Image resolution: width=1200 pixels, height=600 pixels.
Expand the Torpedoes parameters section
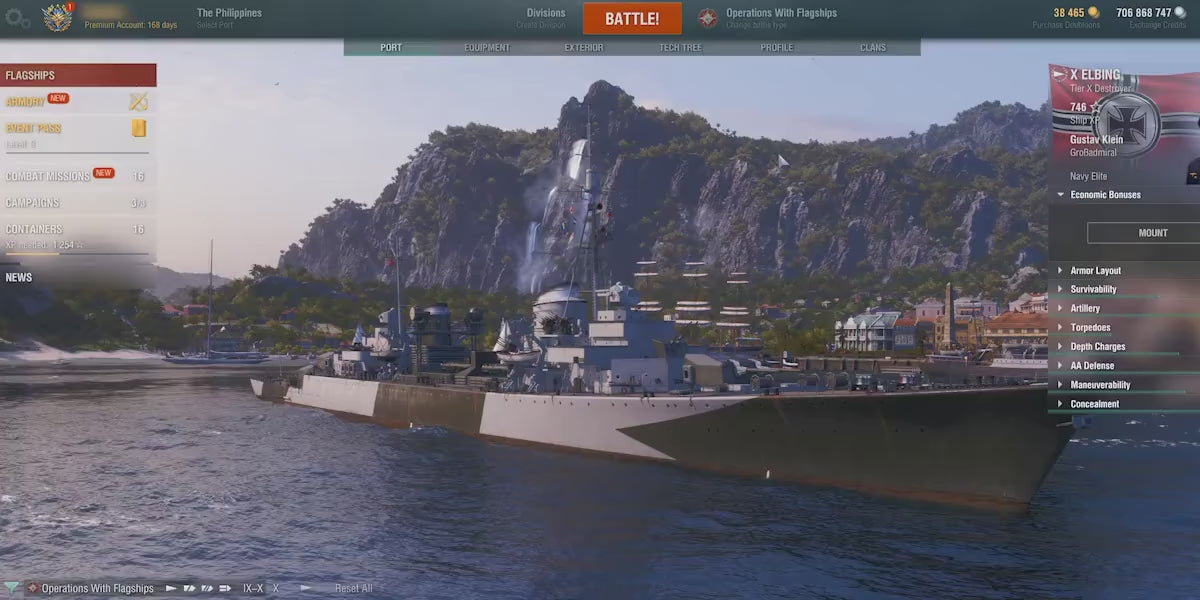point(1090,327)
